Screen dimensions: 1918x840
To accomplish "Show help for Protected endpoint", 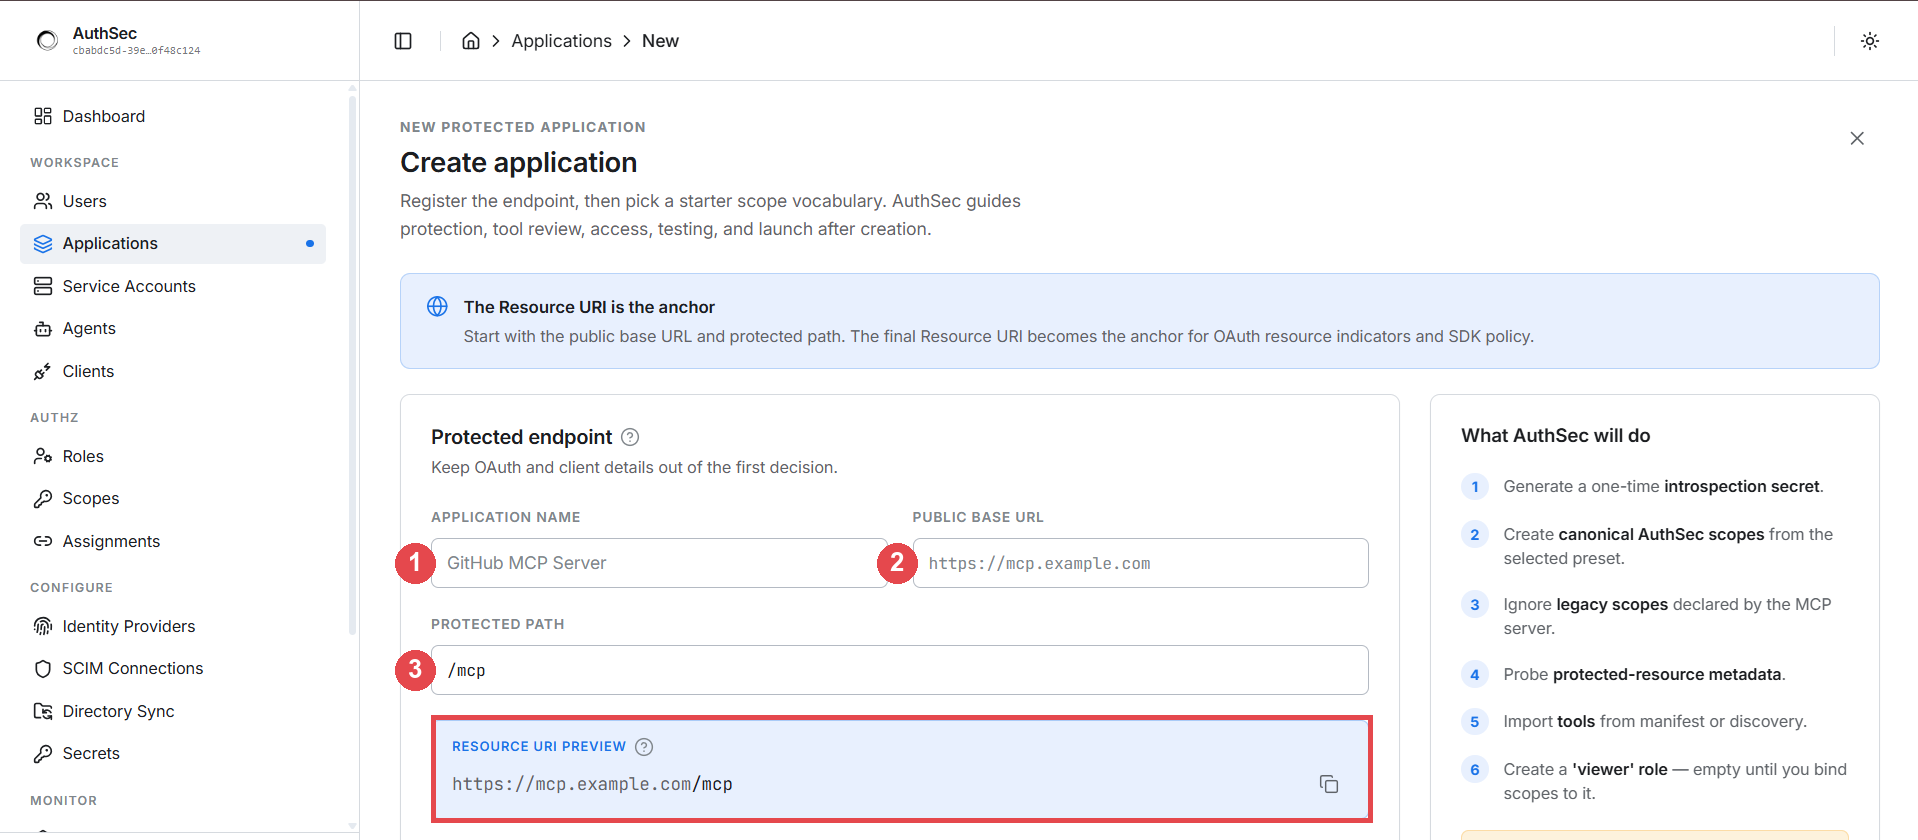I will (630, 437).
